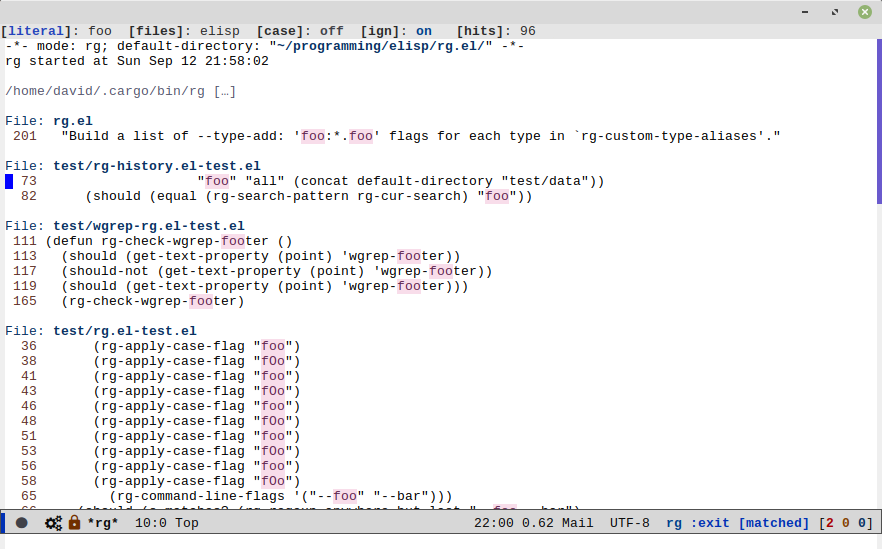Viewport: 882px width, 549px height.
Task: Maximize the Emacs window
Action: (x=835, y=12)
